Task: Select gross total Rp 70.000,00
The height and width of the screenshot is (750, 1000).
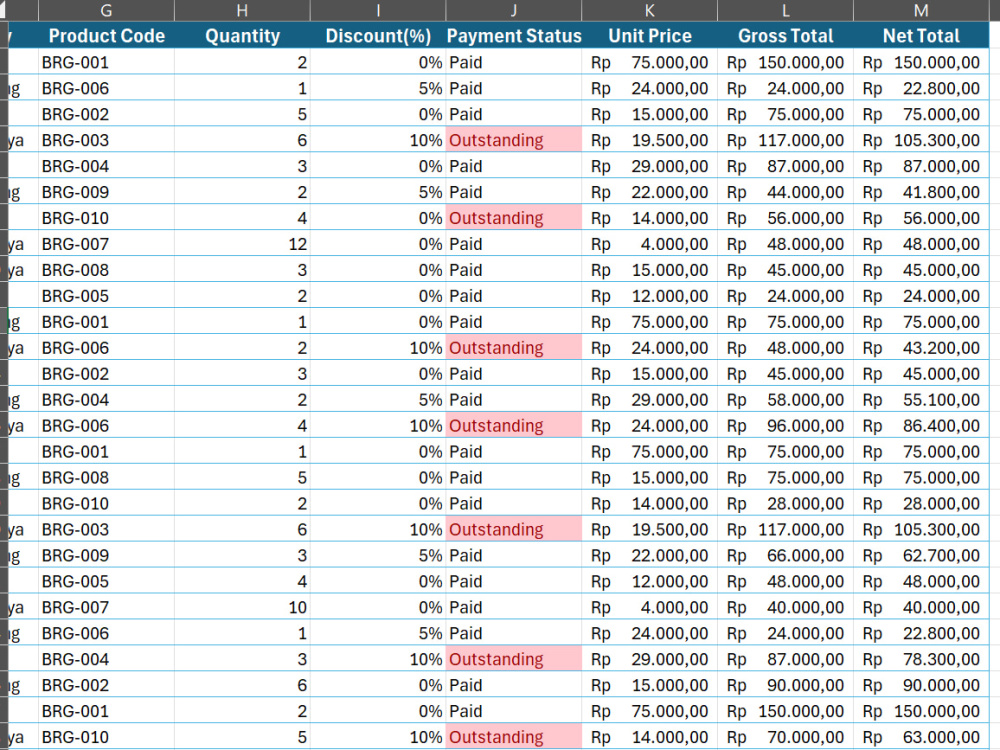Action: [786, 737]
